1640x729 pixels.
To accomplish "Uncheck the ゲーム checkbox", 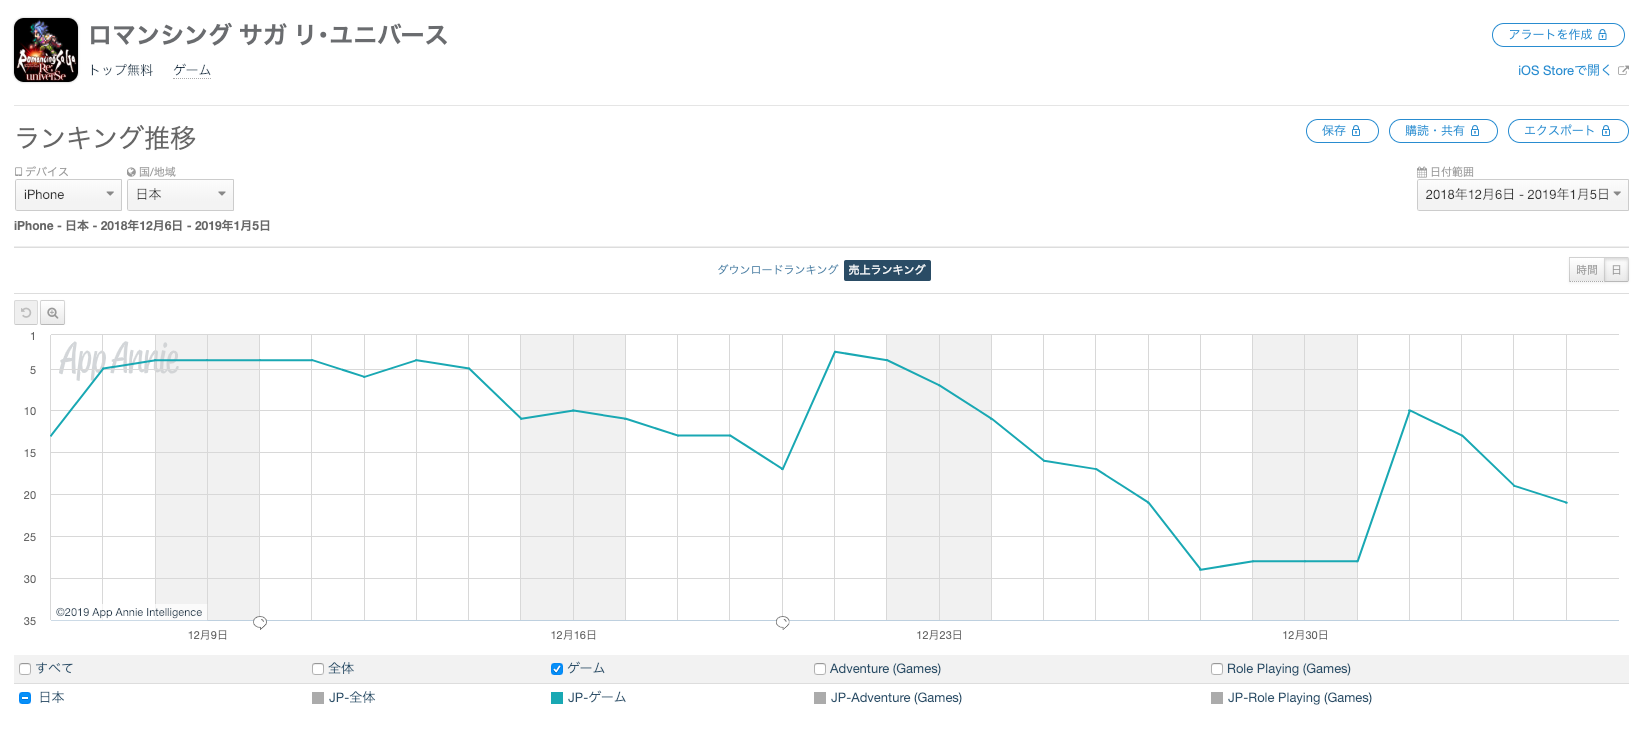I will point(557,669).
